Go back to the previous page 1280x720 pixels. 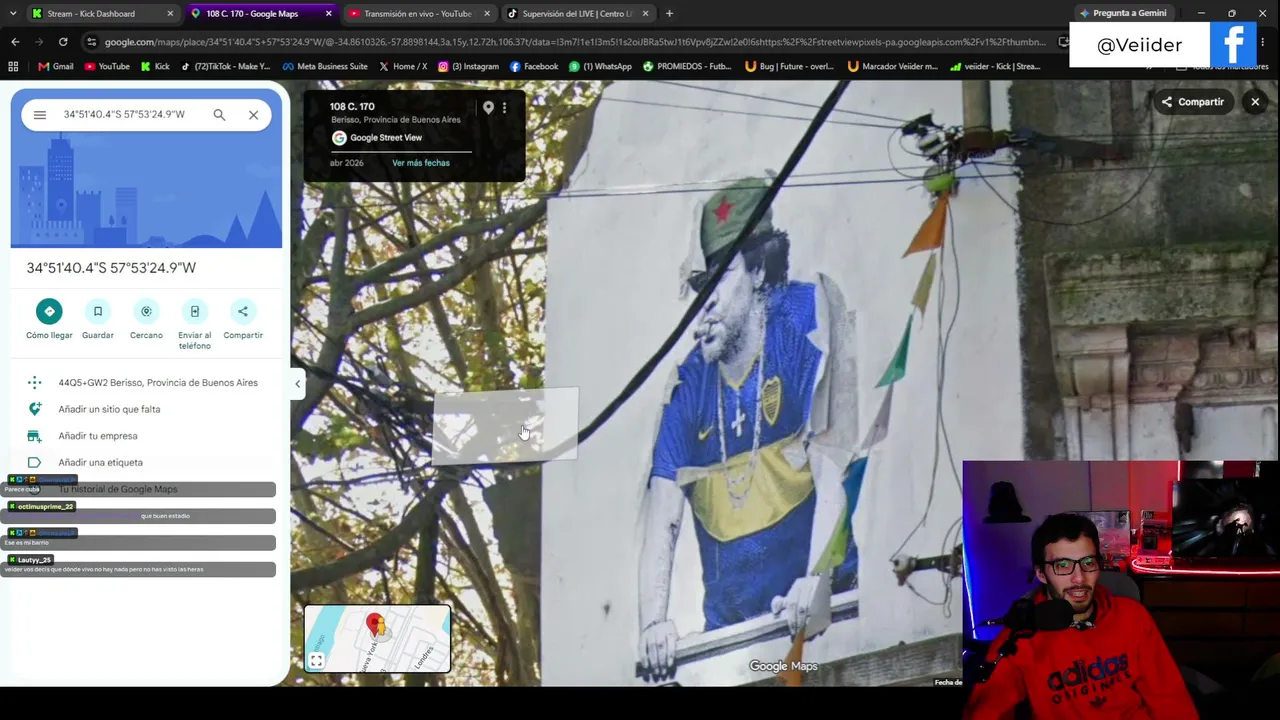click(x=15, y=42)
